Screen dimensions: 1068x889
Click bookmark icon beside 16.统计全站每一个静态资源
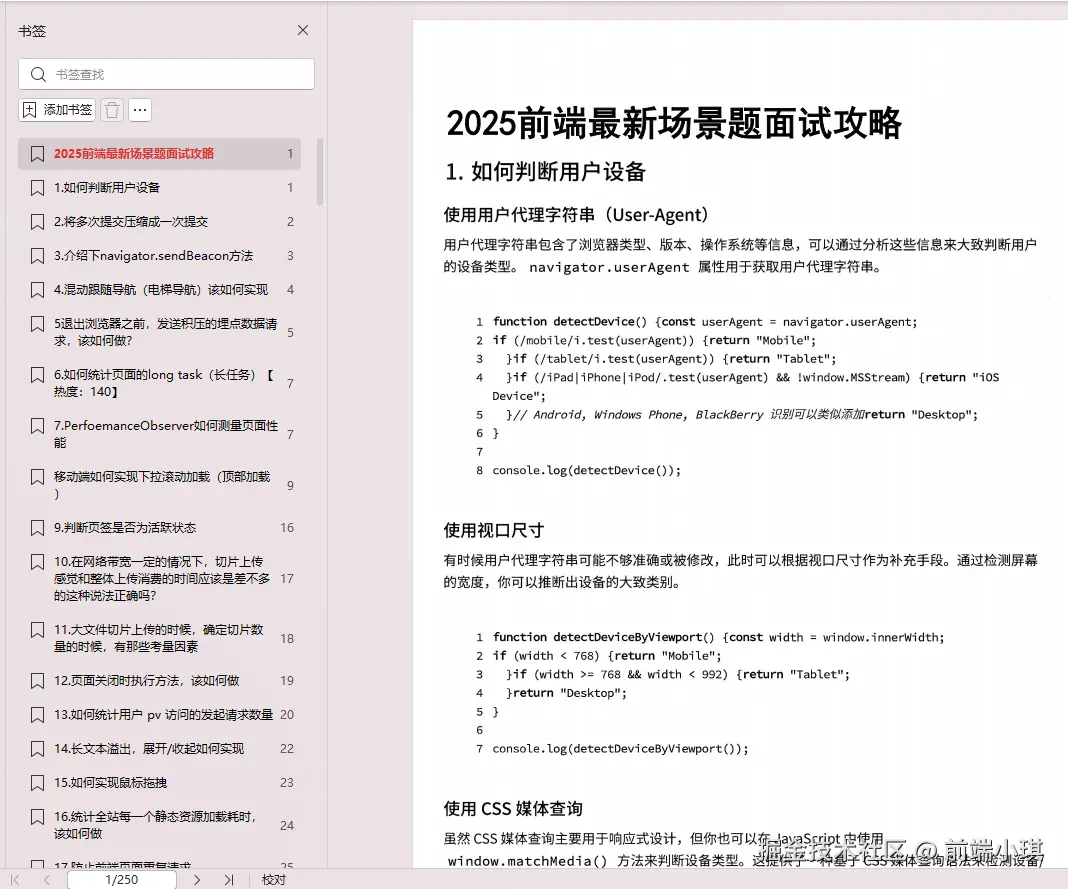click(37, 817)
